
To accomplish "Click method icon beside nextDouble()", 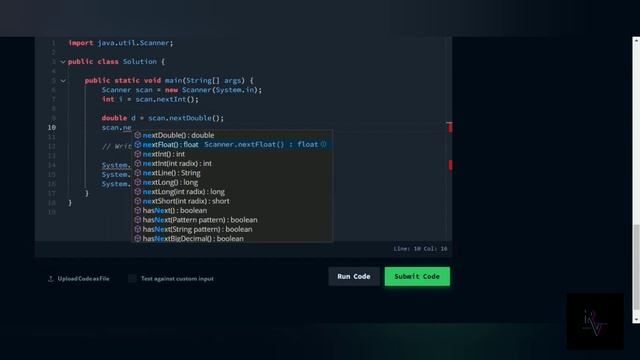I will pyautogui.click(x=138, y=135).
